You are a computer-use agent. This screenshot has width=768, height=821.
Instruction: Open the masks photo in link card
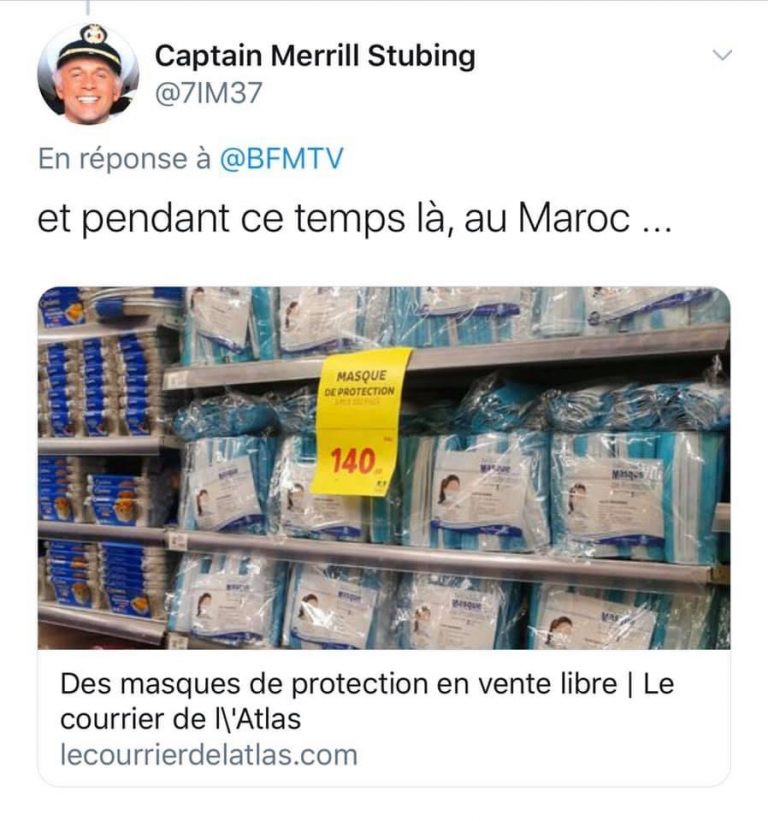384,468
